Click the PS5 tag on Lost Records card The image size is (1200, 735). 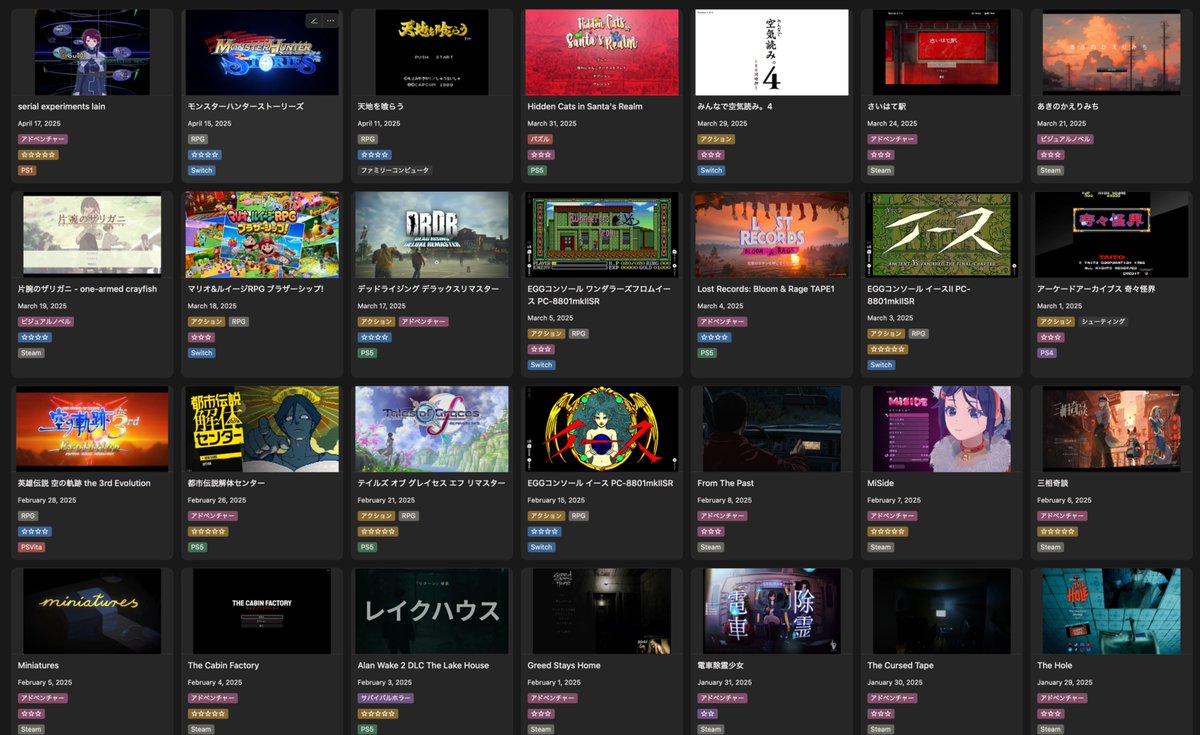click(707, 353)
